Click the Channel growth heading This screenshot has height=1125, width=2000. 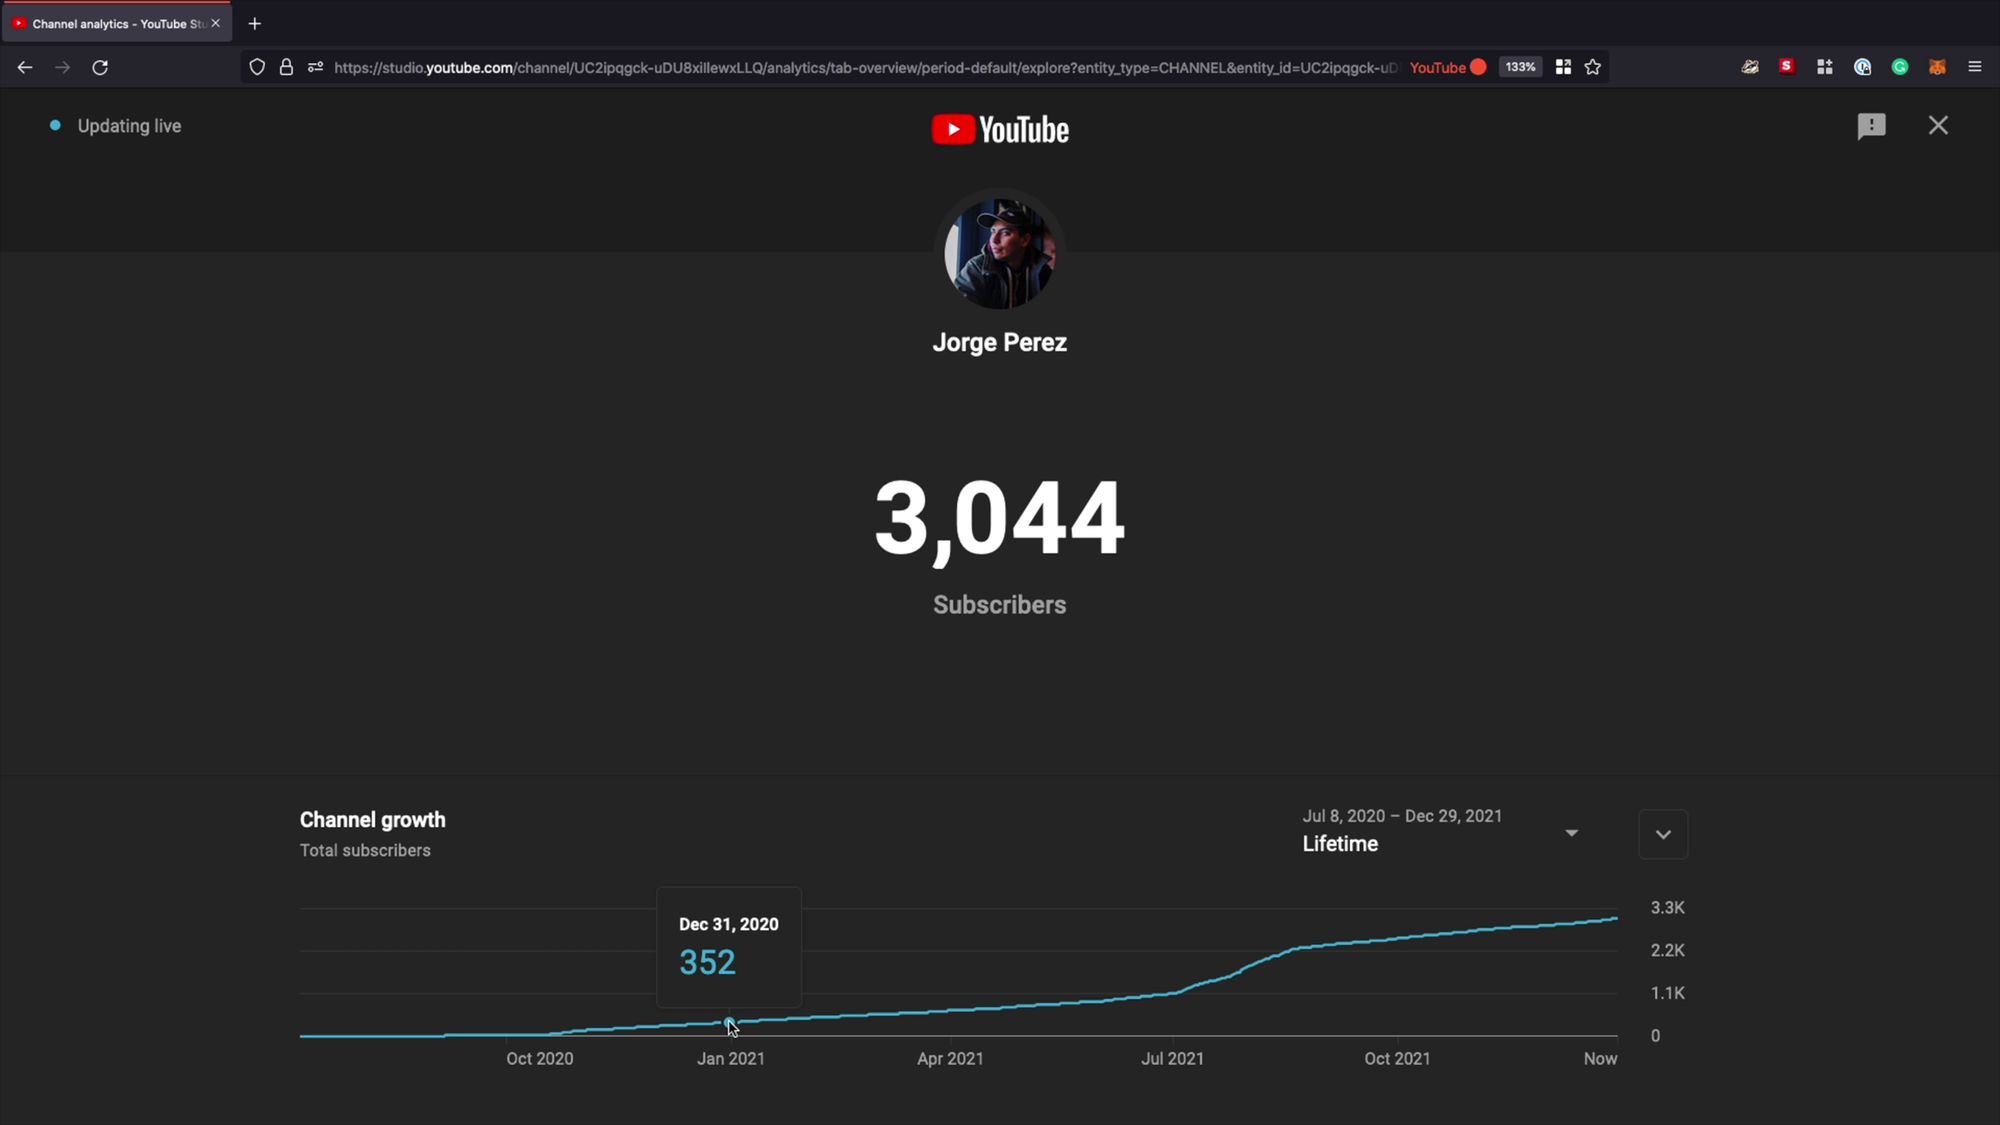click(x=373, y=820)
